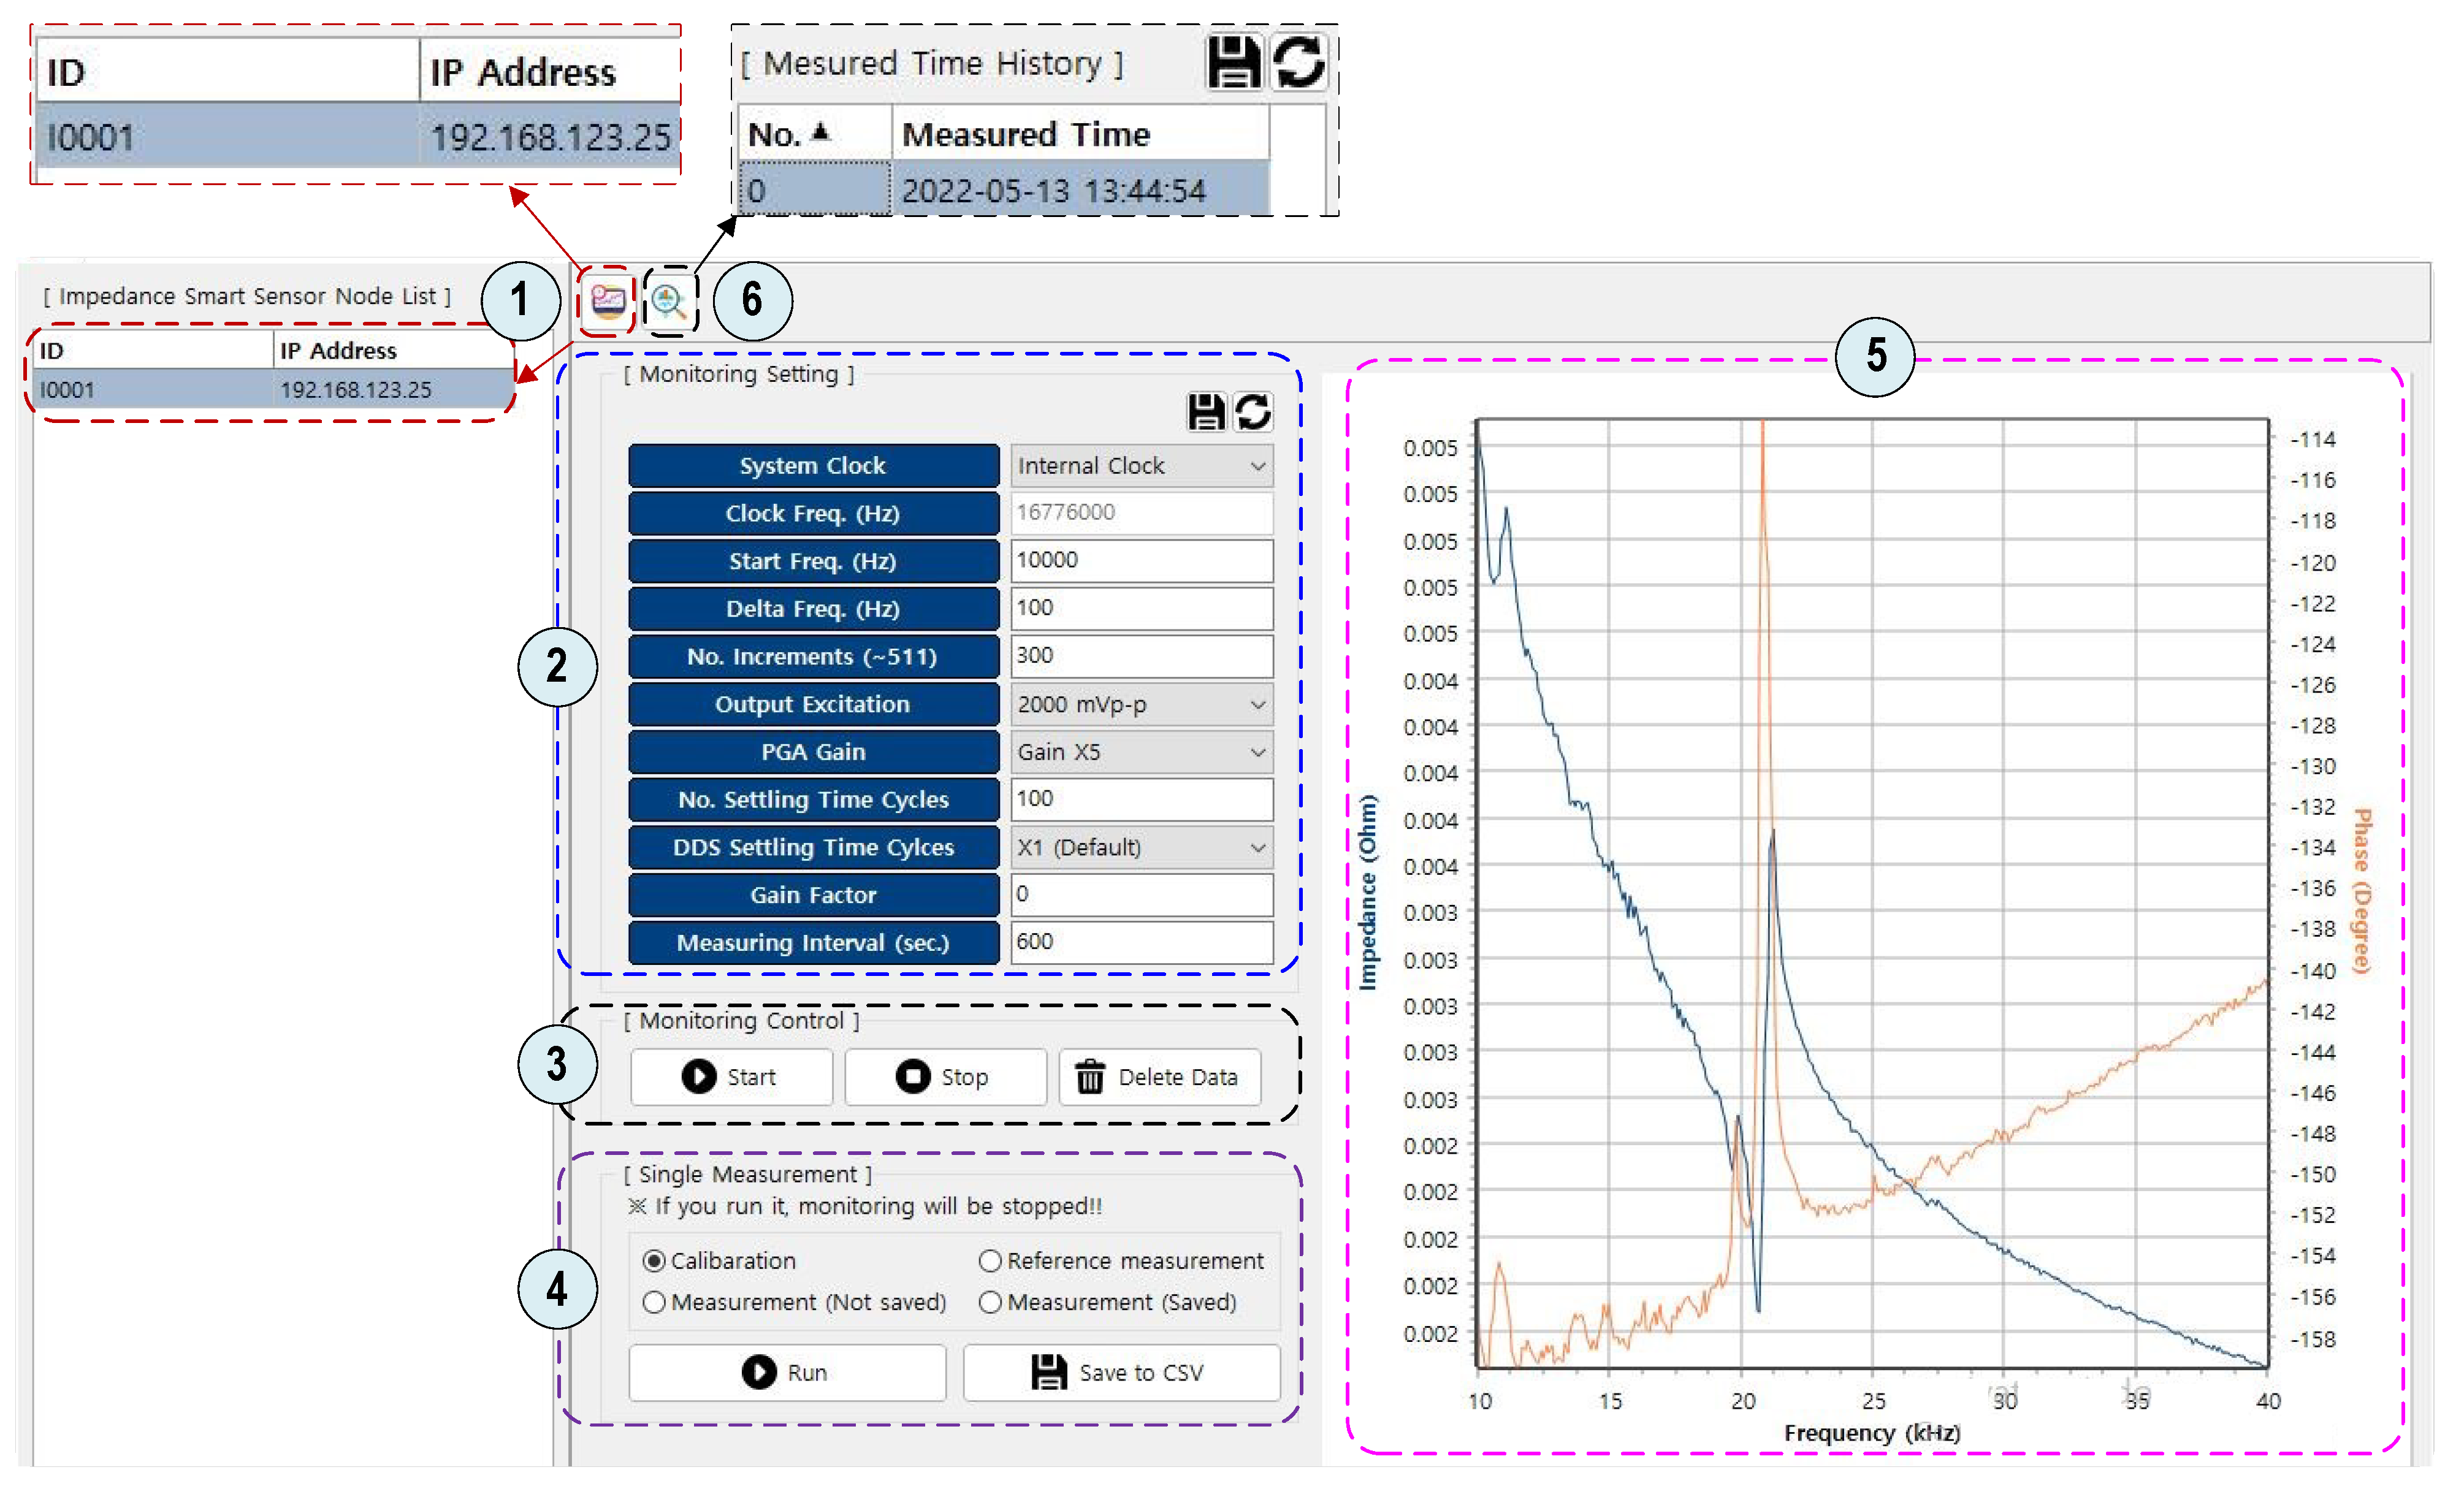Open the System Clock dropdown
2464x1486 pixels.
(x=1141, y=466)
